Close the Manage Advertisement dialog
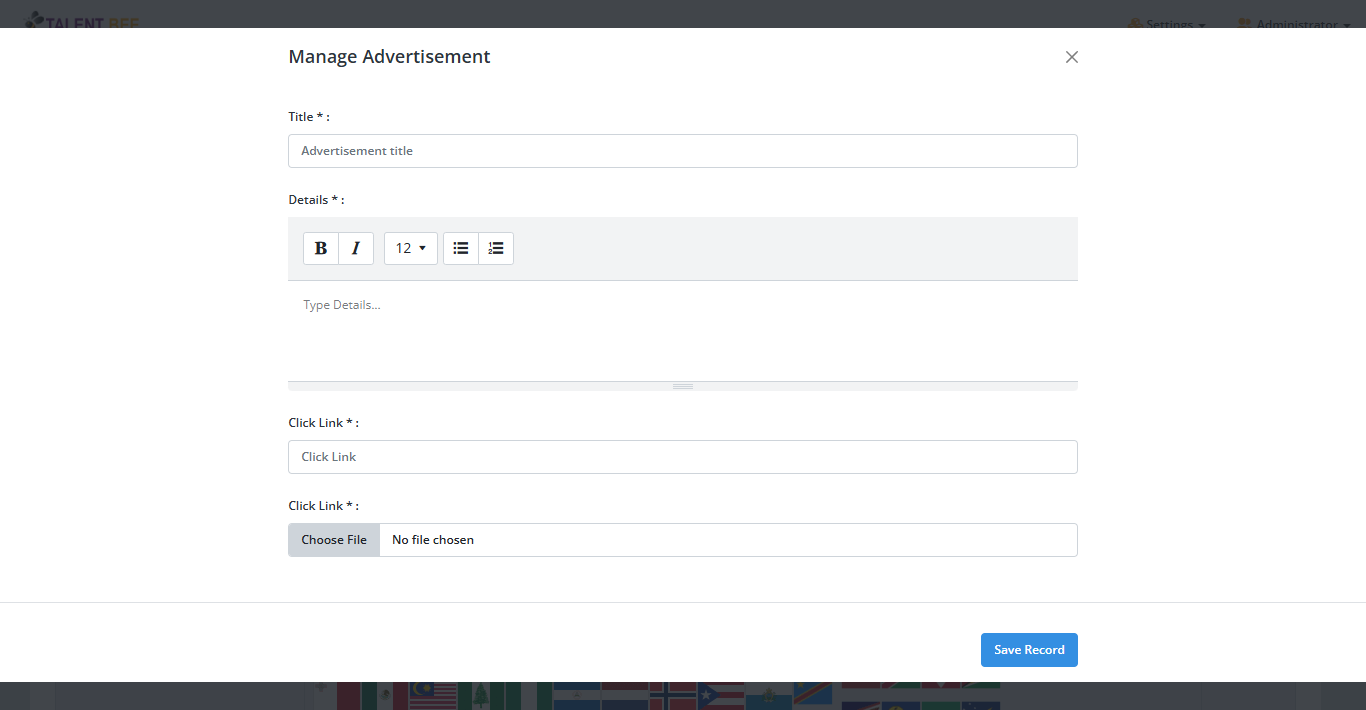The width and height of the screenshot is (1366, 710). [1071, 57]
